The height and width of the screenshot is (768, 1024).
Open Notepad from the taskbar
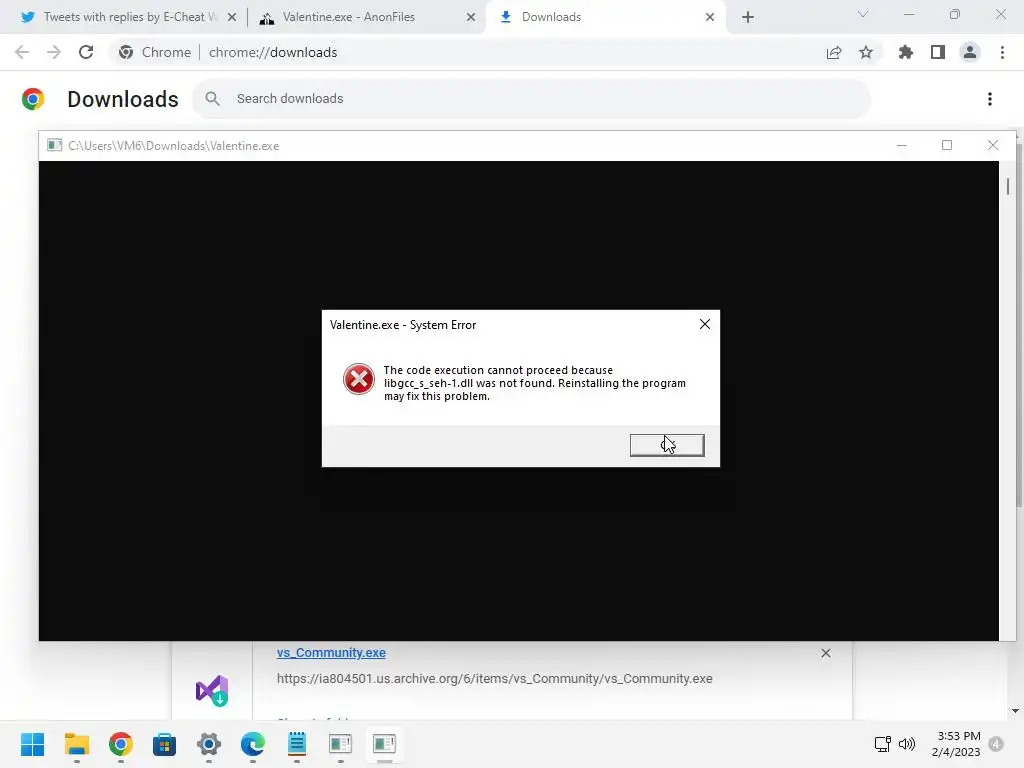[296, 744]
